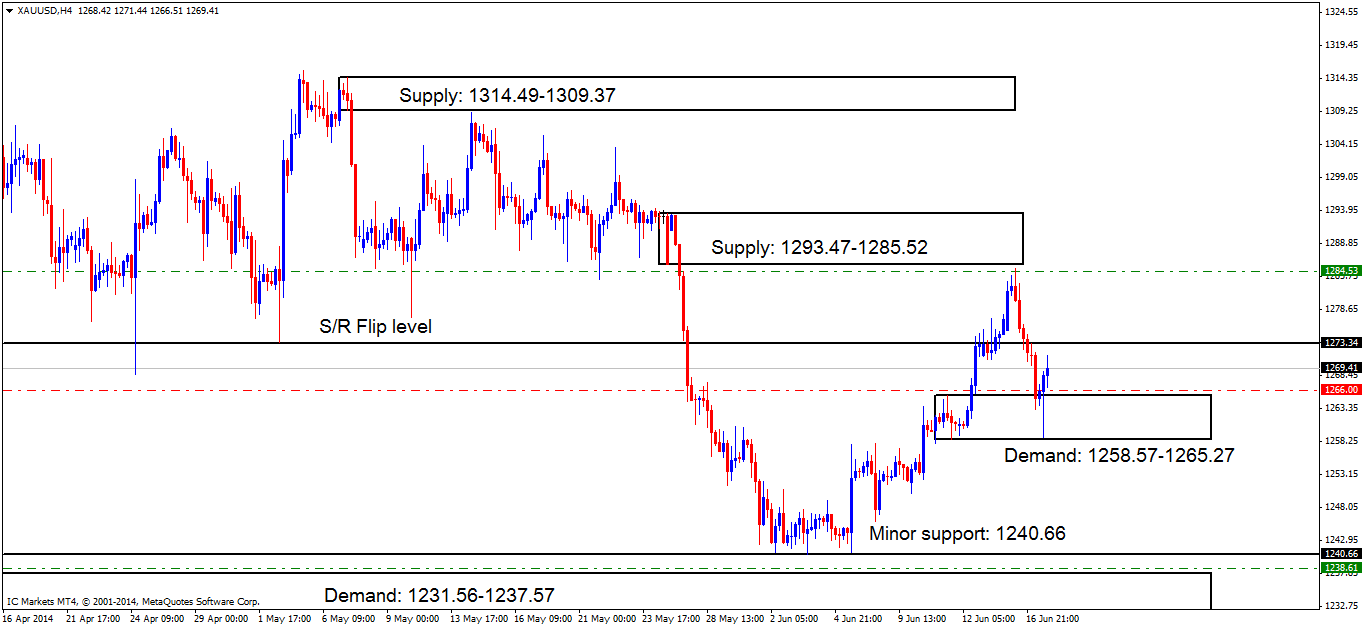This screenshot has height=627, width=1362.
Task: Click the 1299.05 price scale value
Action: pyautogui.click(x=1340, y=177)
